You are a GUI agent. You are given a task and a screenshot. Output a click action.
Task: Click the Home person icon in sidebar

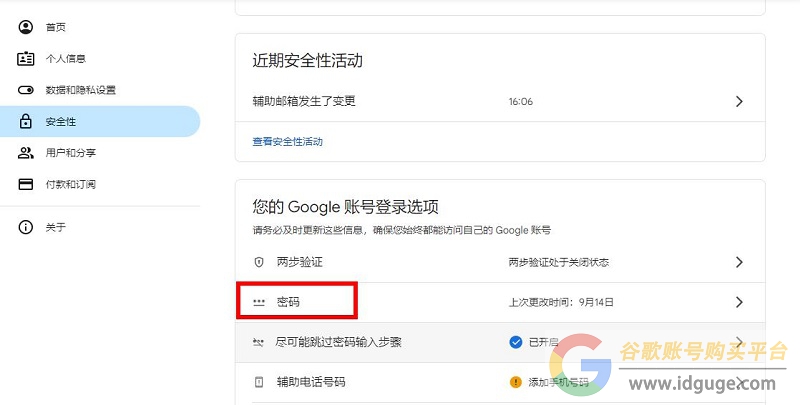point(26,27)
